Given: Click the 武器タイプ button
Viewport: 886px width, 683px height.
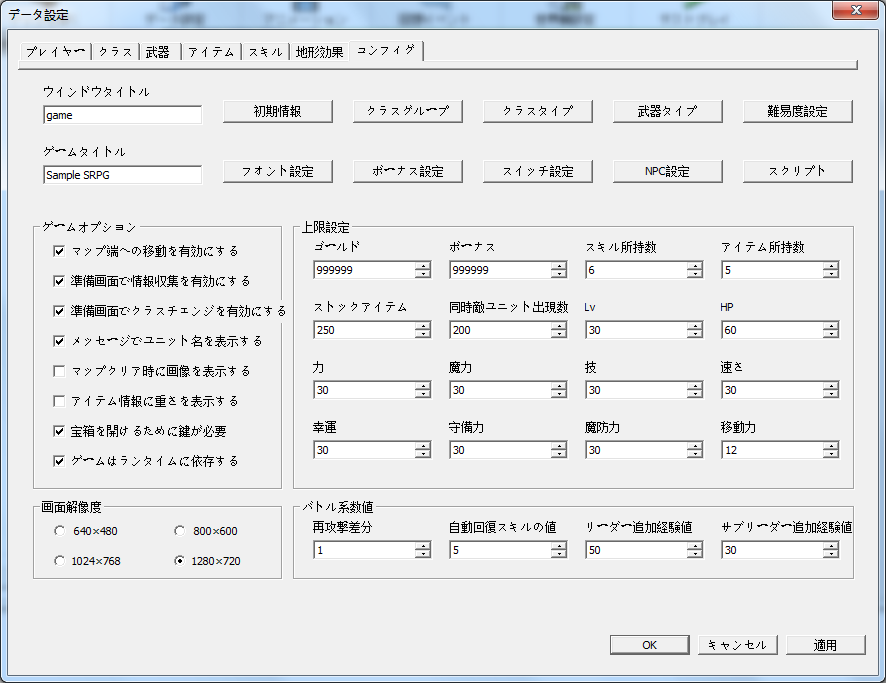Looking at the screenshot, I should tap(667, 111).
